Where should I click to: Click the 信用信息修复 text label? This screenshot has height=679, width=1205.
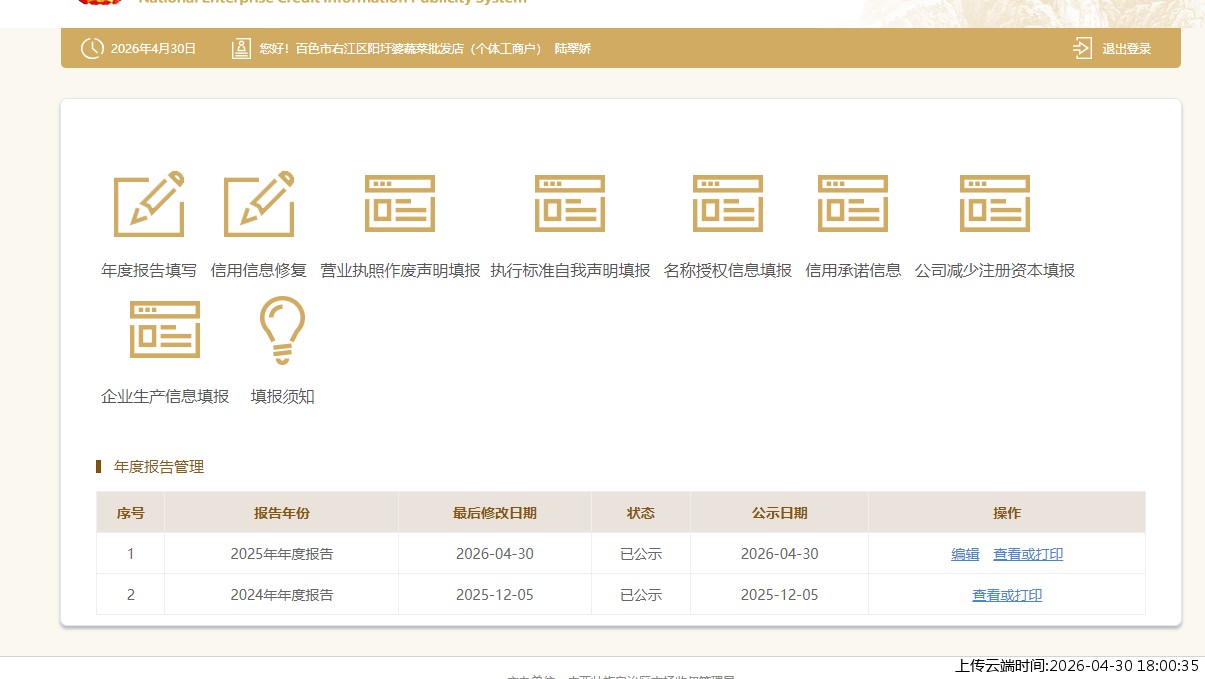tap(259, 270)
